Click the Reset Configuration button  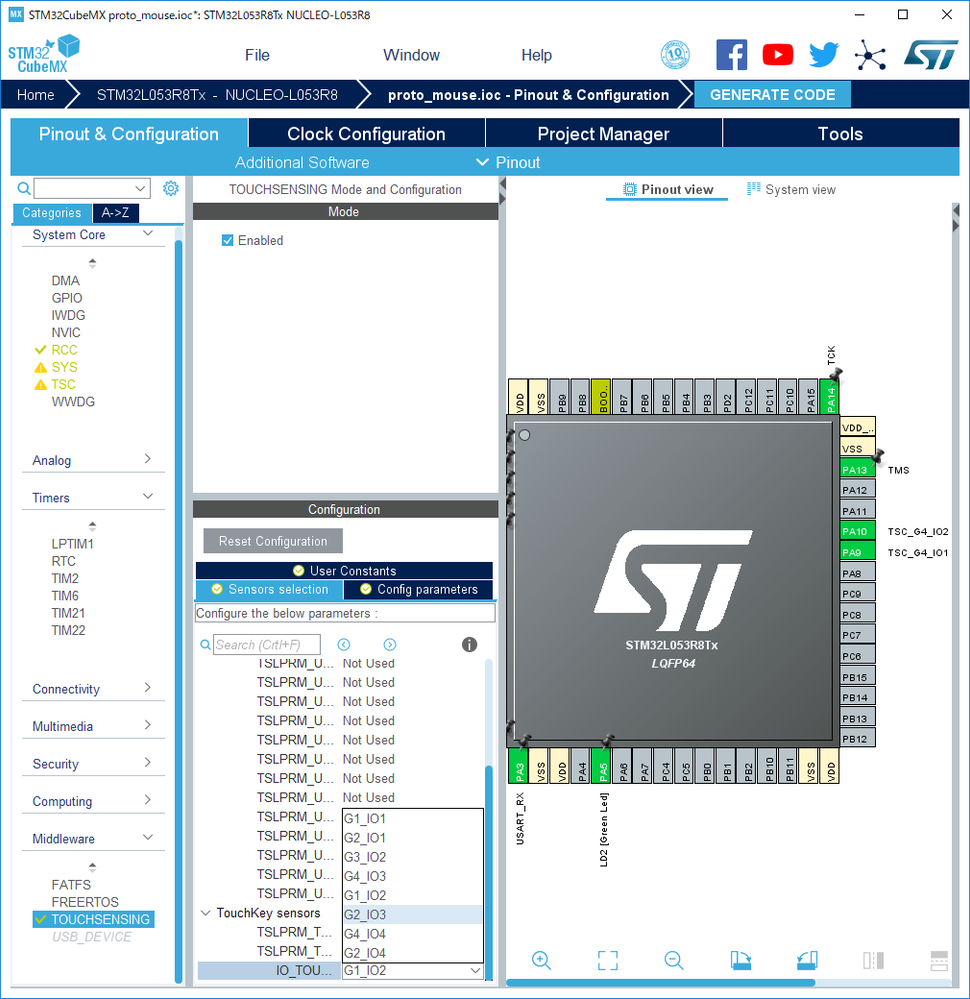(273, 541)
